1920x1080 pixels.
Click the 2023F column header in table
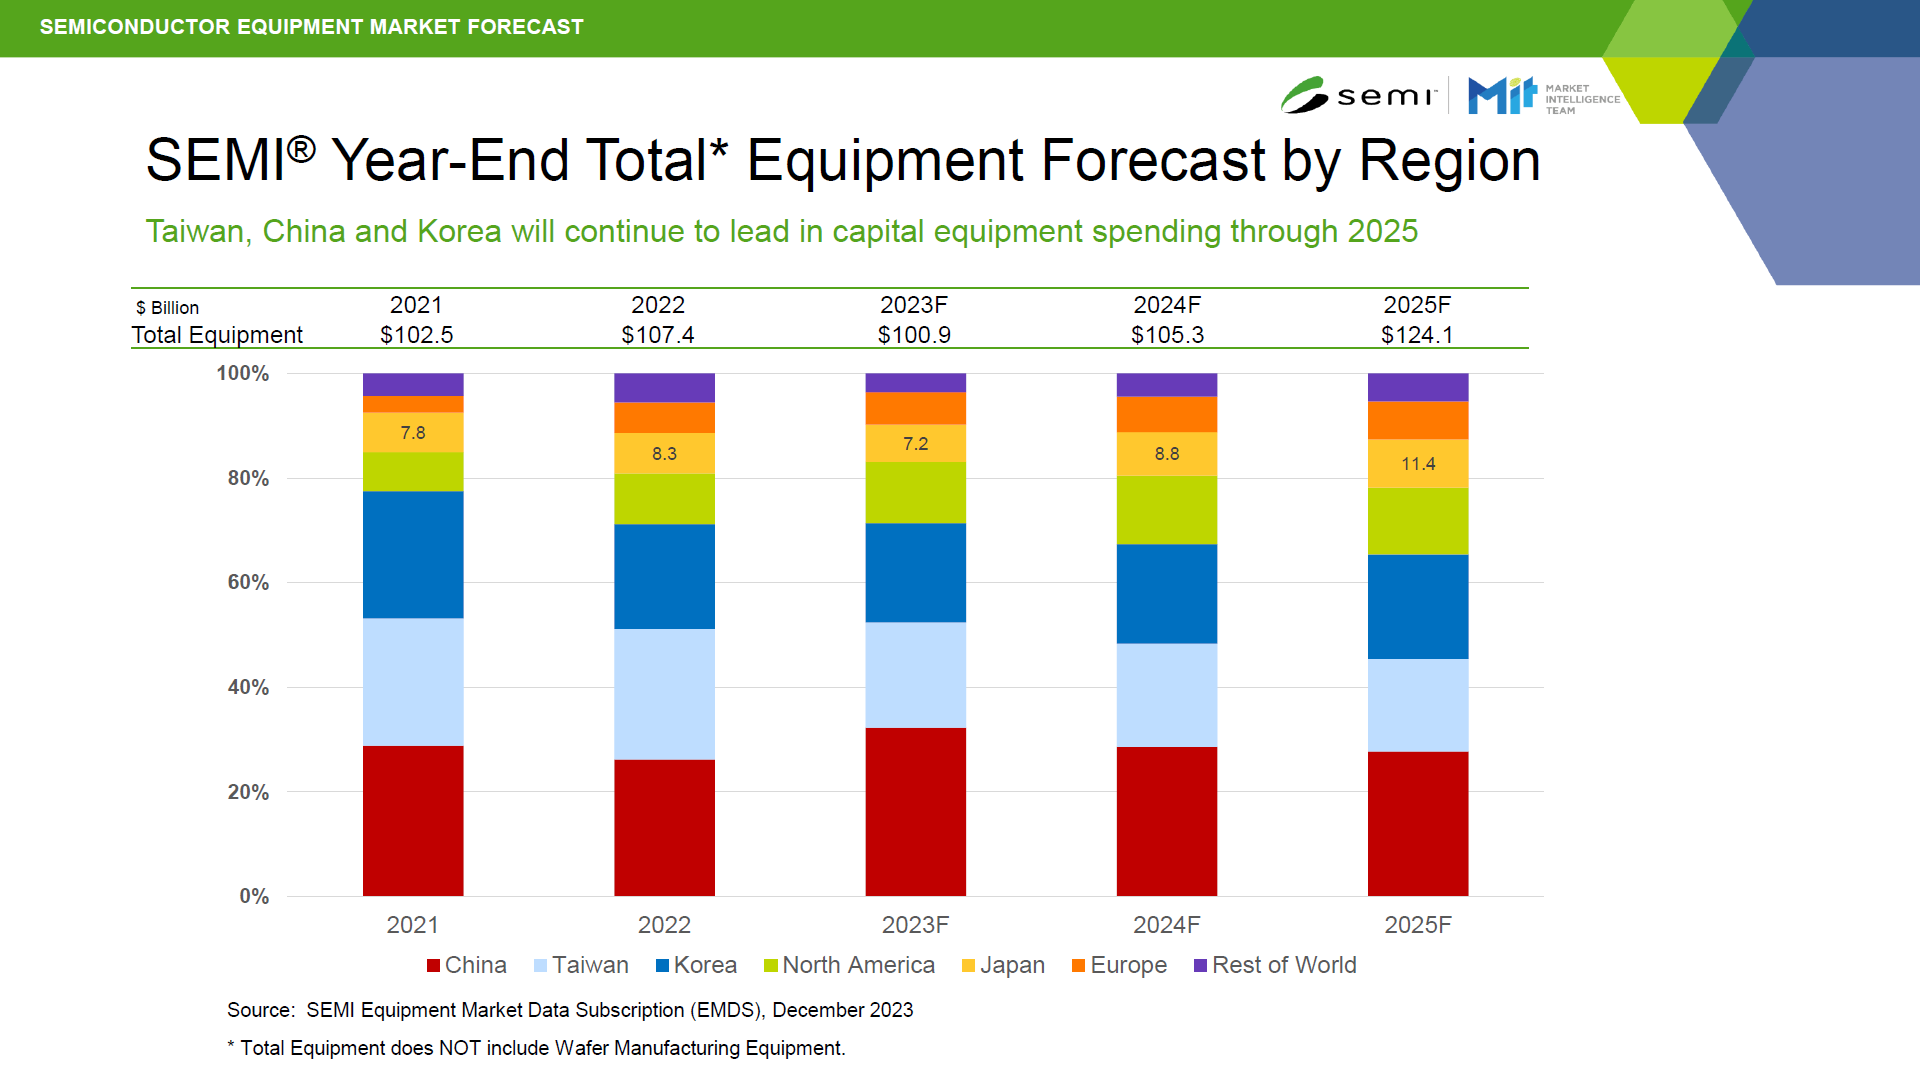(x=914, y=305)
